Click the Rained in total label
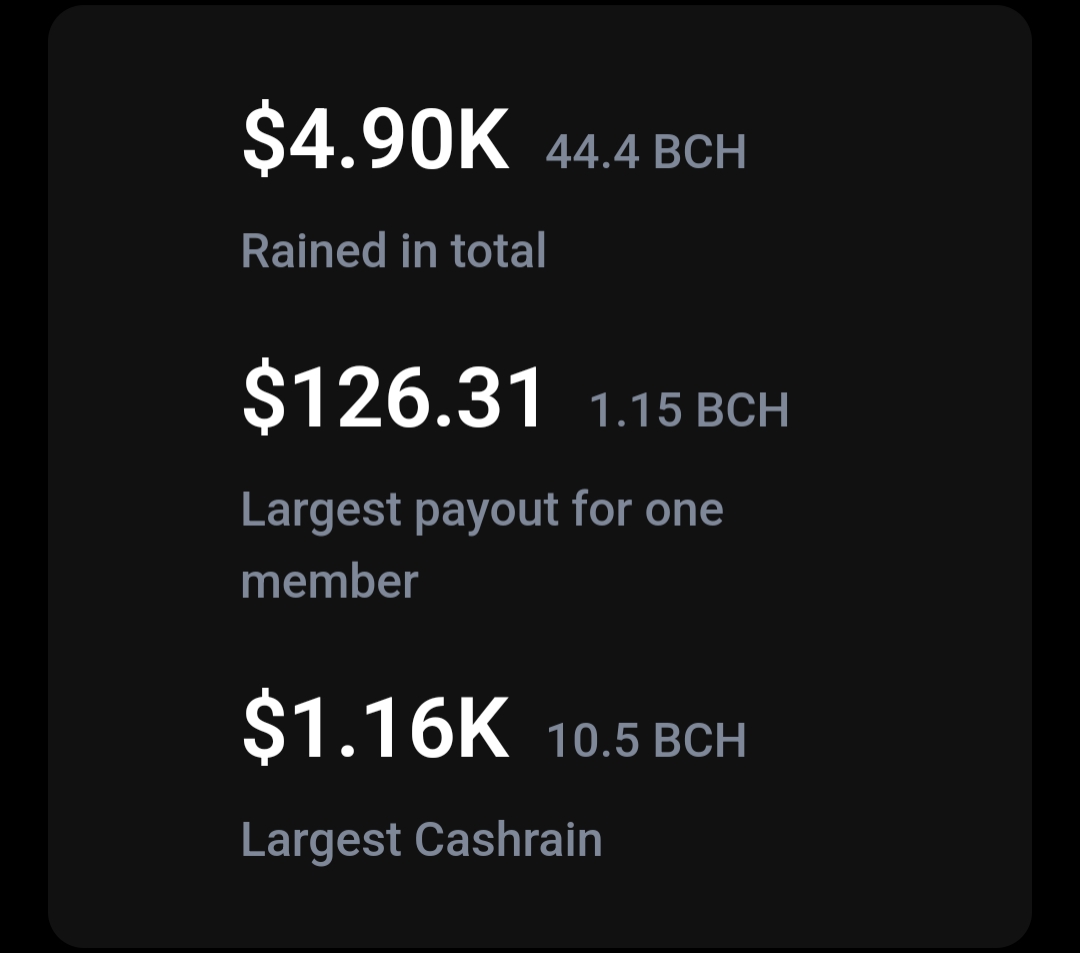The width and height of the screenshot is (1080, 953). [393, 250]
